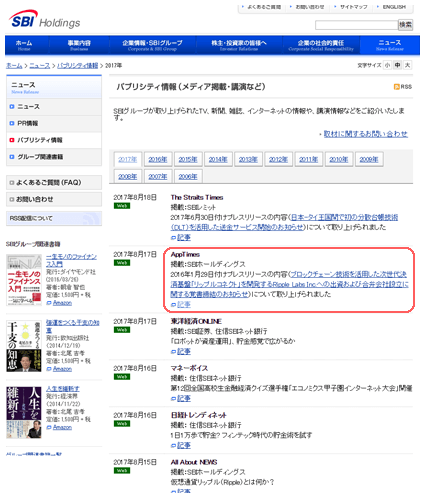Set font size to 小 small
This screenshot has width=425, height=498.
tap(387, 65)
